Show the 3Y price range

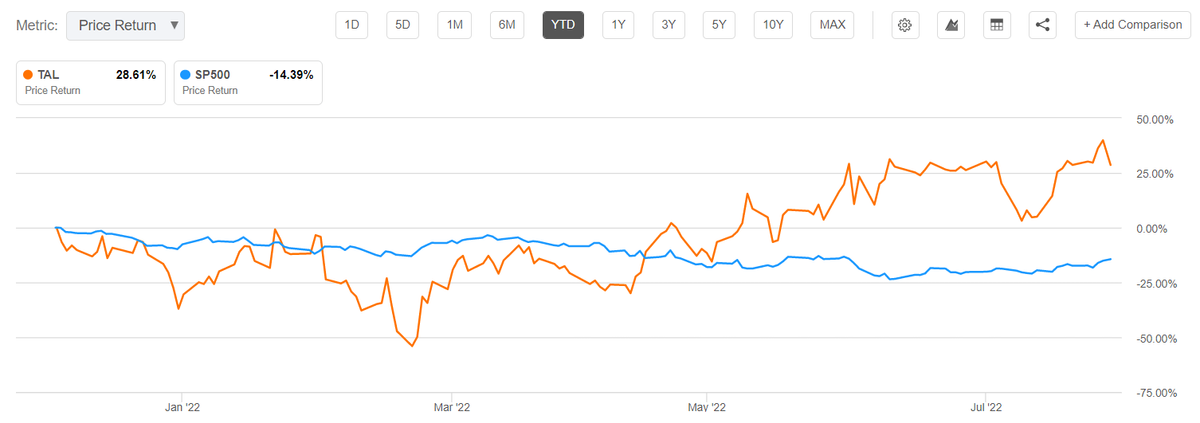click(668, 25)
